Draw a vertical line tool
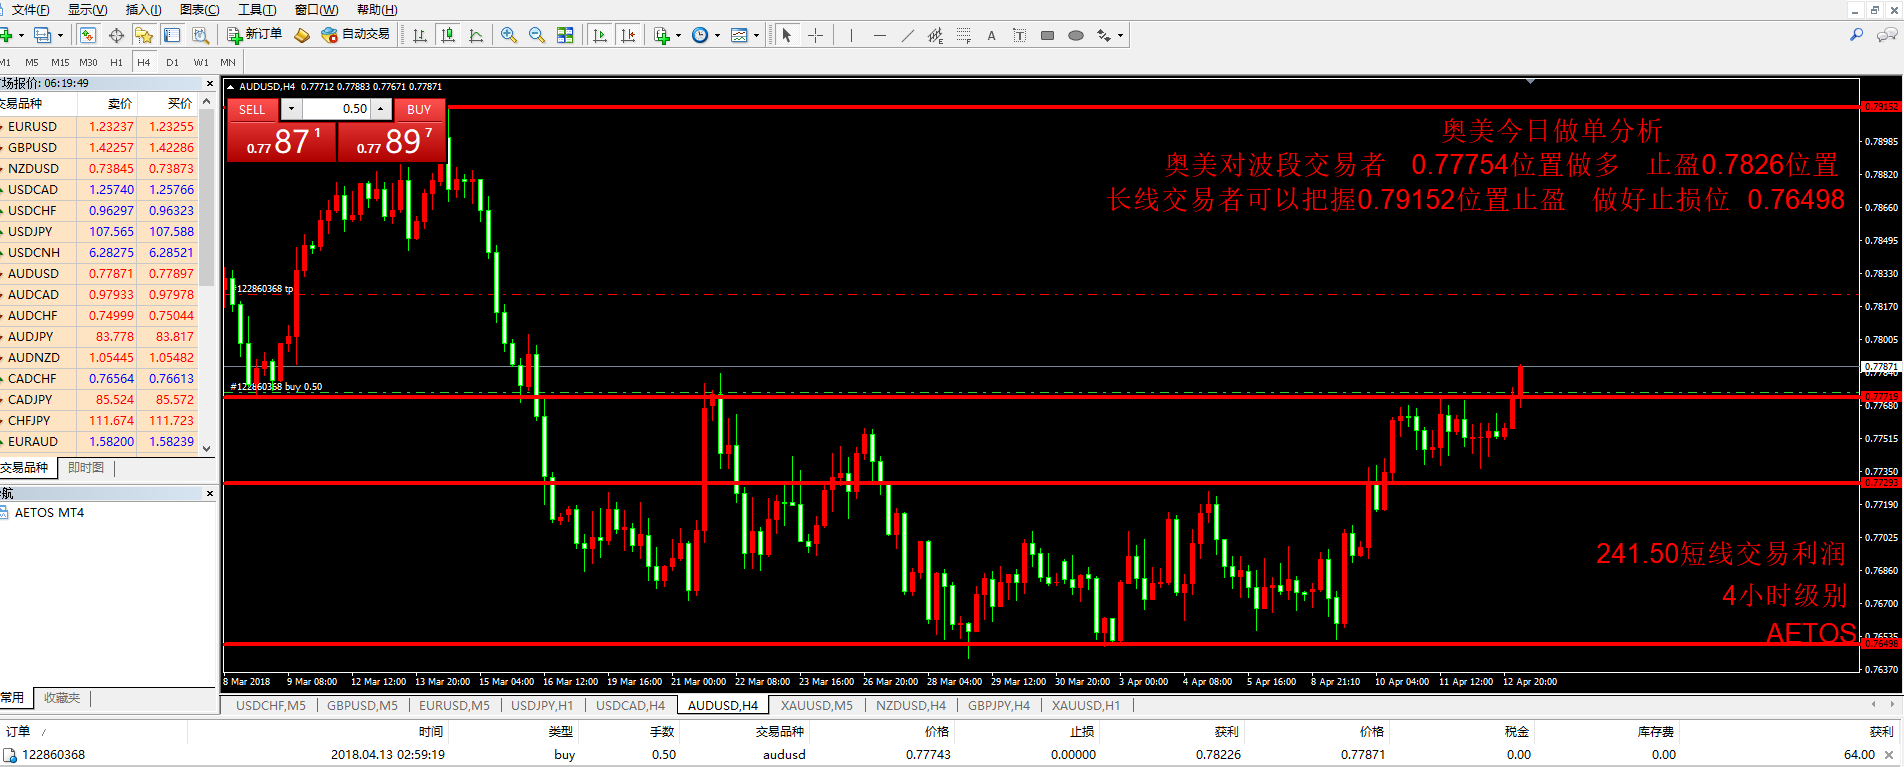 click(851, 35)
